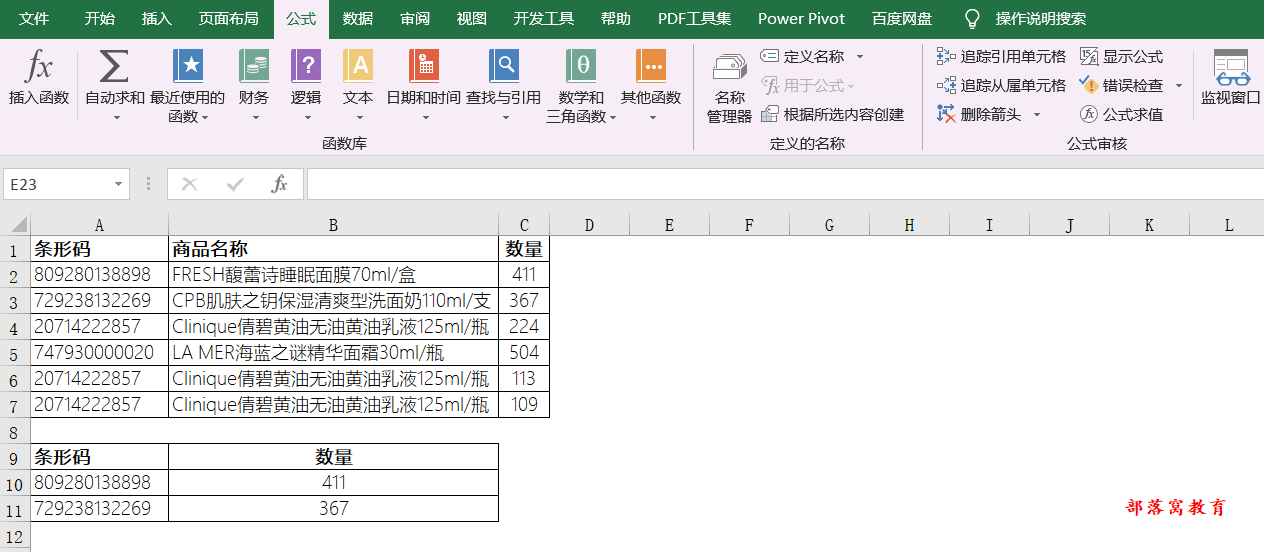Click Remove Arrows (删除箭头)

(979, 115)
